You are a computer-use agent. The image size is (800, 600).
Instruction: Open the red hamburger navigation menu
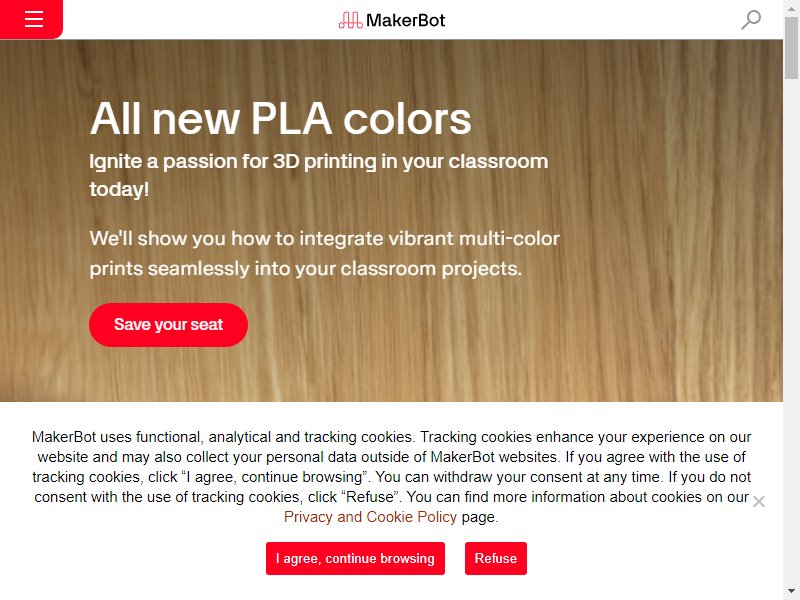pos(34,19)
